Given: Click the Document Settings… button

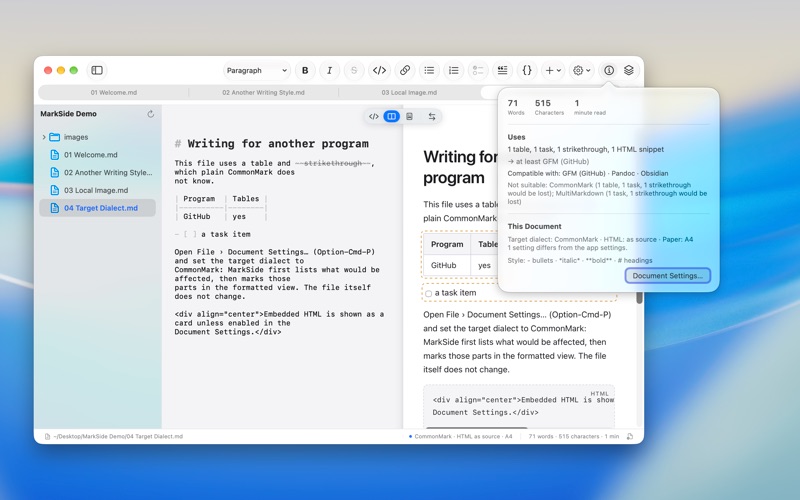Looking at the screenshot, I should 667,276.
